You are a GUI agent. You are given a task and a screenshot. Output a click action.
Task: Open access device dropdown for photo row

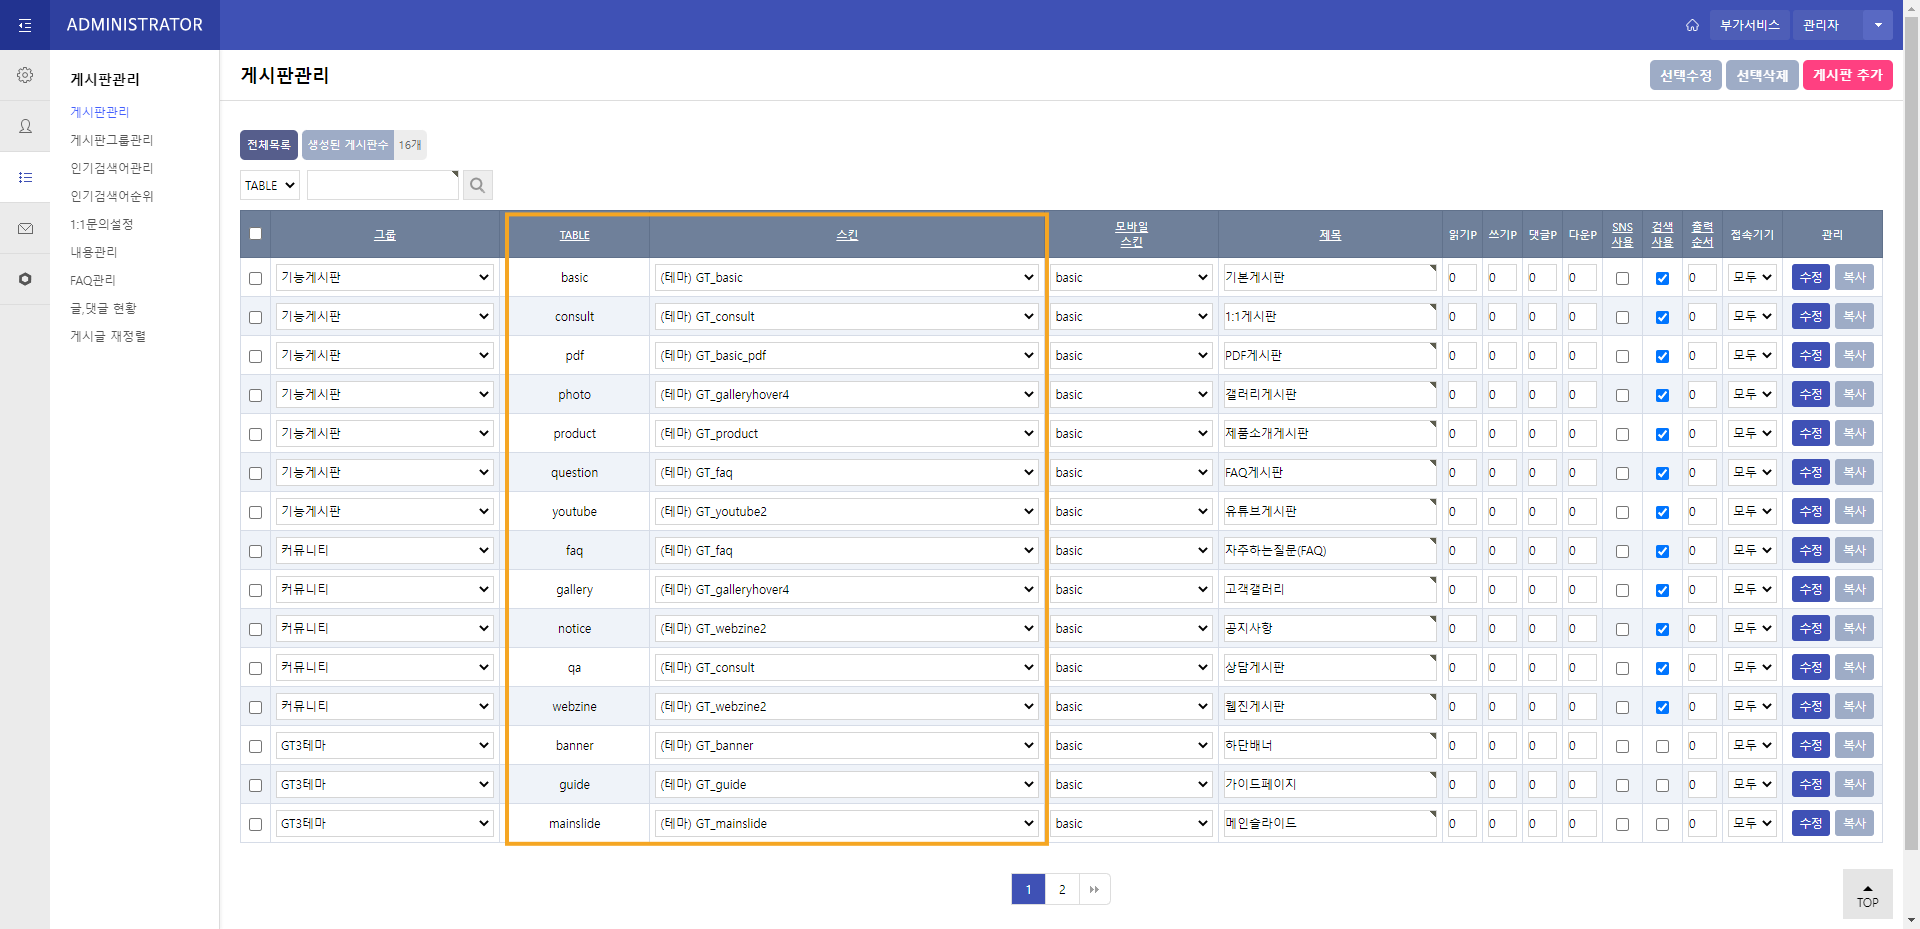tap(1752, 394)
